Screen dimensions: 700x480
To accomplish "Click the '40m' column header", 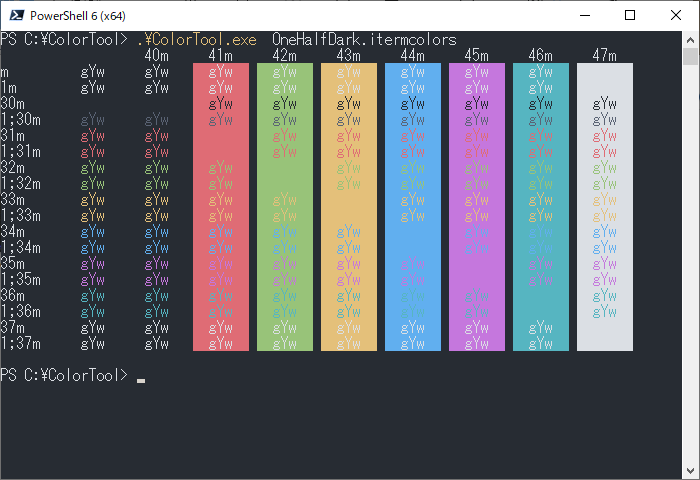I will pyautogui.click(x=157, y=56).
